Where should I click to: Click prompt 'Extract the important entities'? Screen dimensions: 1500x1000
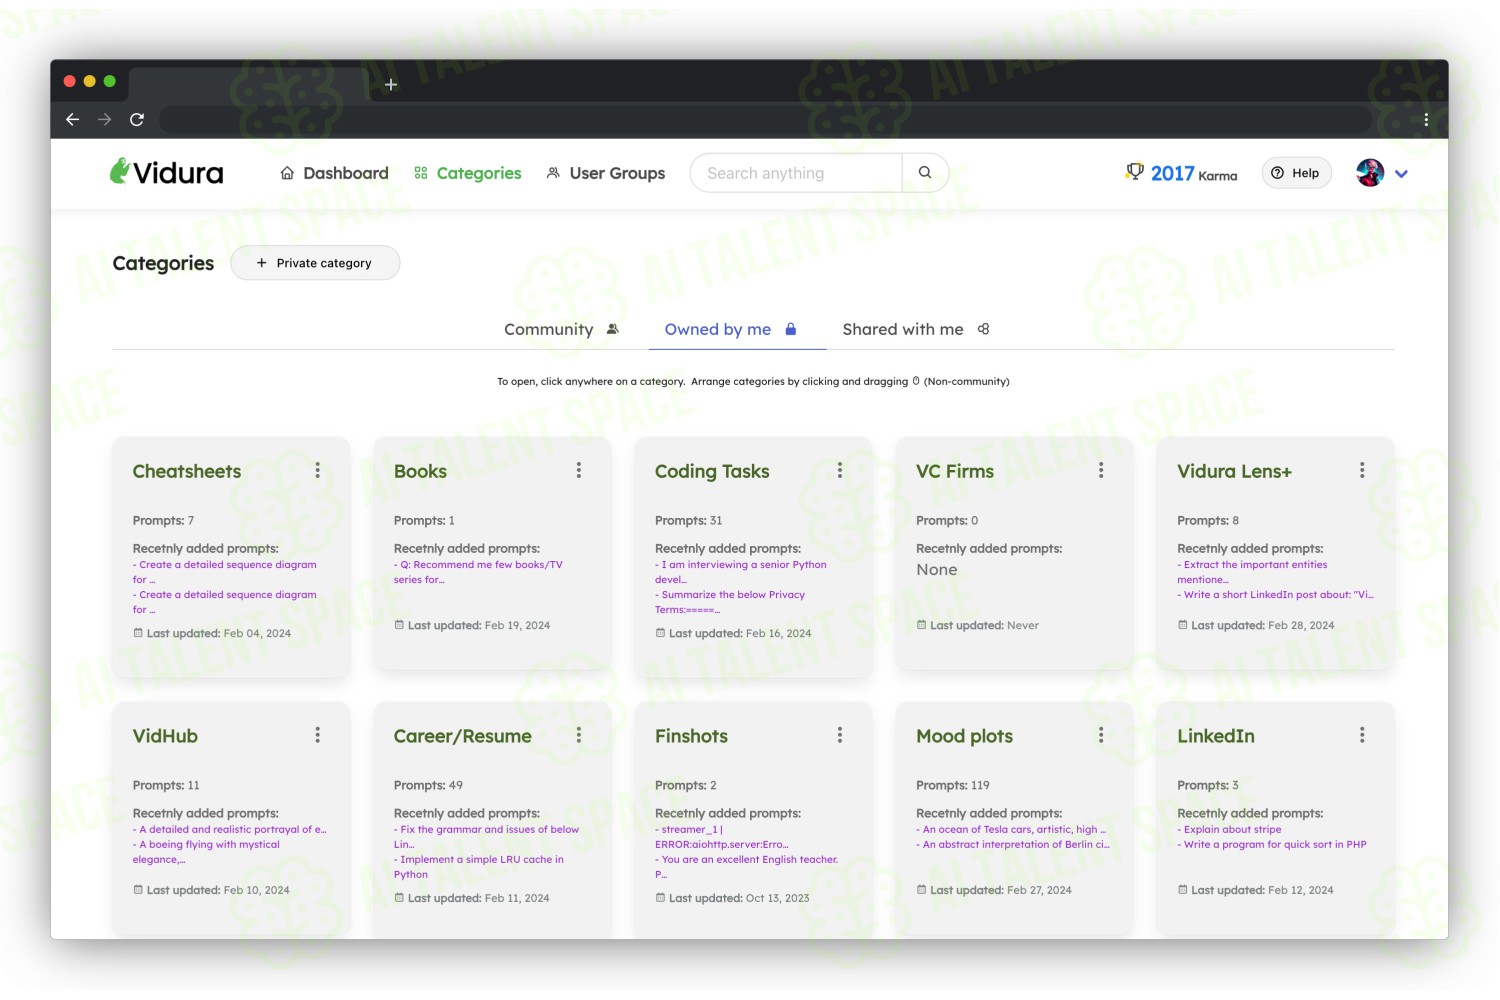1252,572
